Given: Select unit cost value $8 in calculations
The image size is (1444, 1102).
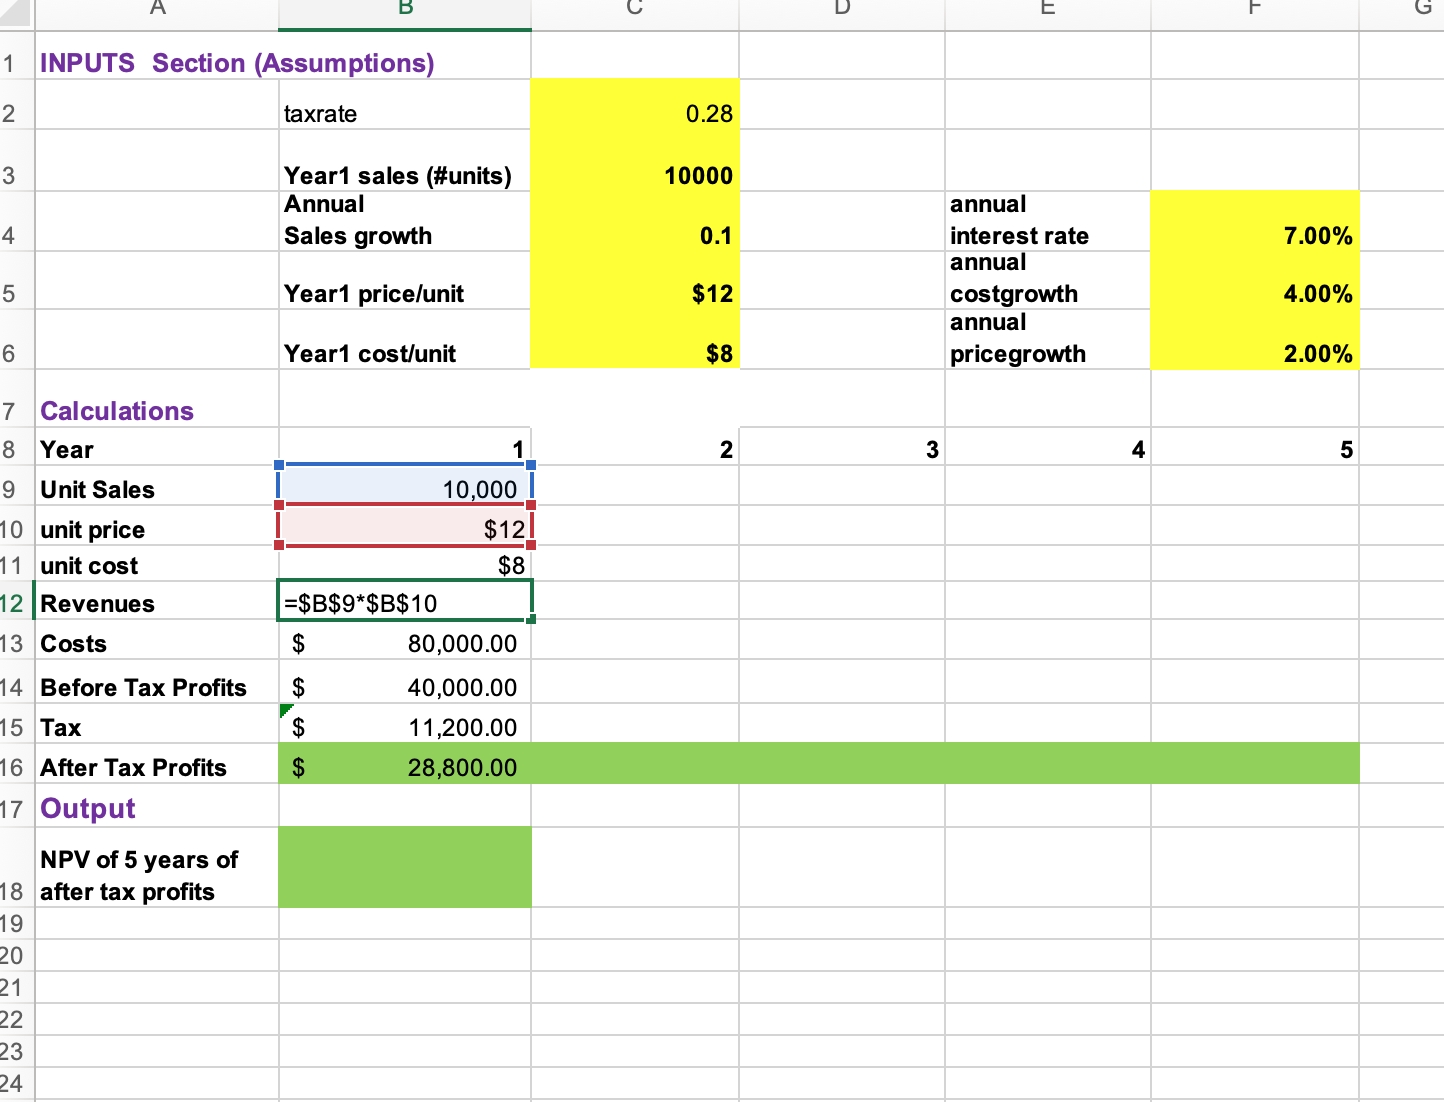Looking at the screenshot, I should tap(405, 564).
